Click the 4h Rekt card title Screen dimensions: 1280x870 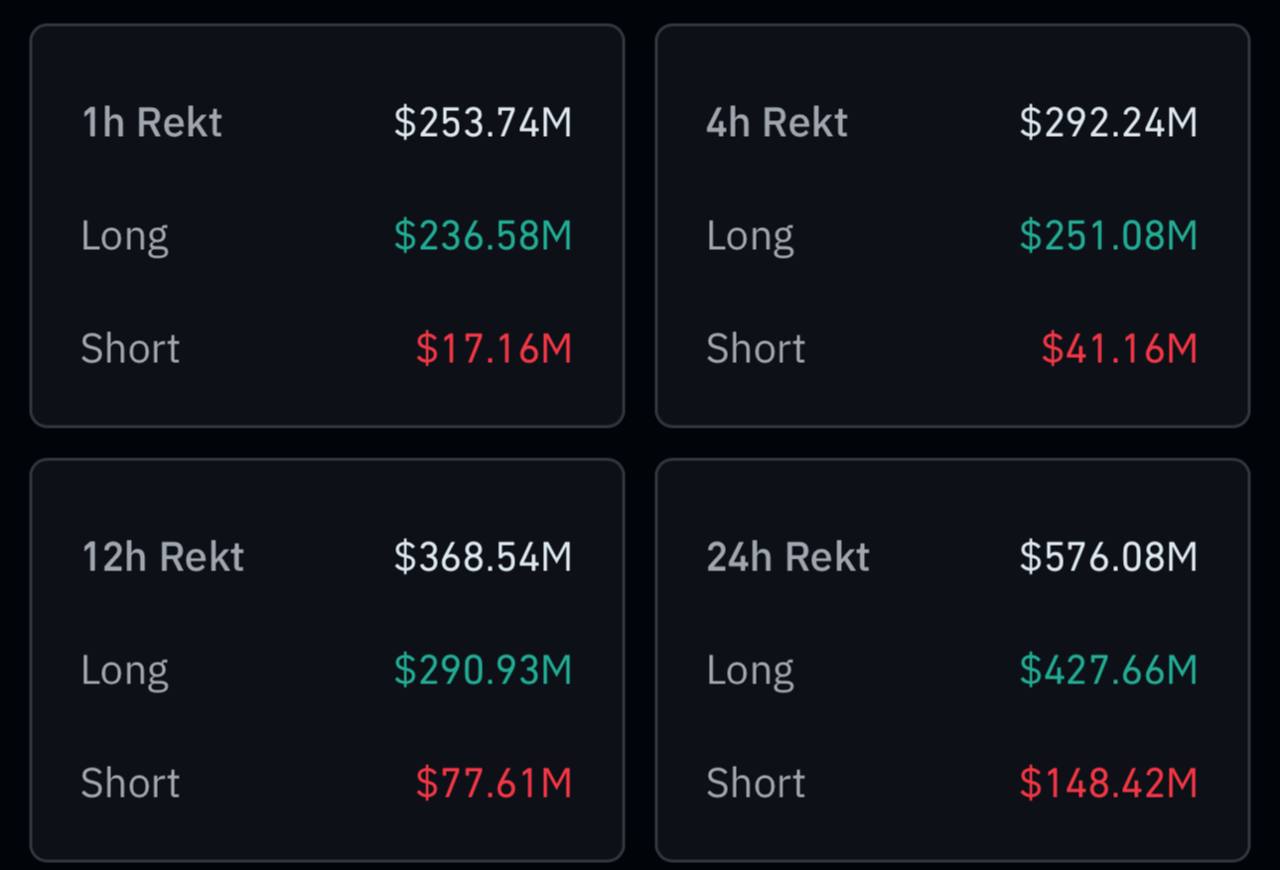click(x=777, y=123)
